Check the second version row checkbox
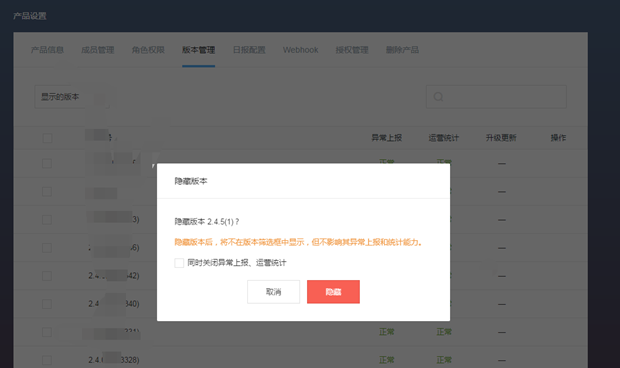This screenshot has height=368, width=620. coord(47,192)
